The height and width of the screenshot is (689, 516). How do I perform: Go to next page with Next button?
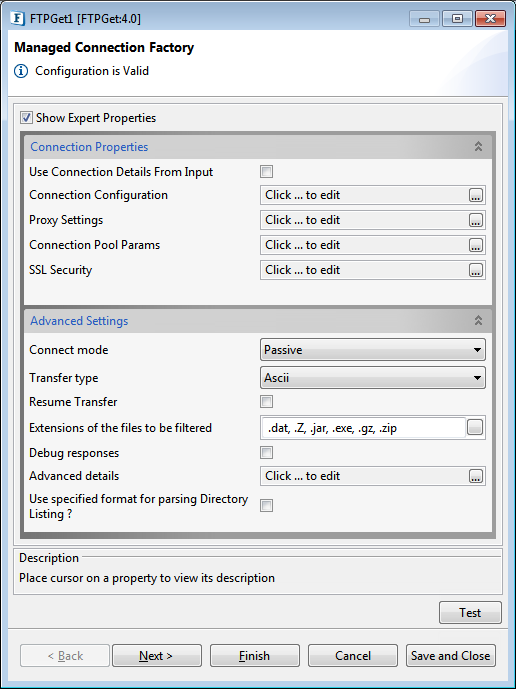157,656
